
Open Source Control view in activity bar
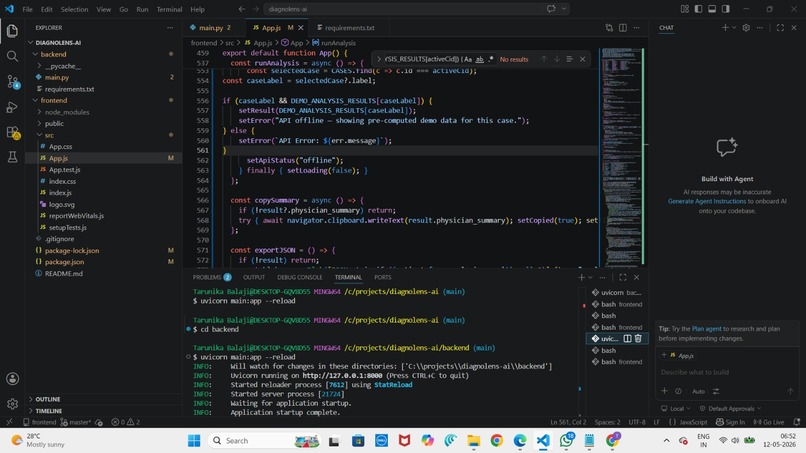click(12, 81)
